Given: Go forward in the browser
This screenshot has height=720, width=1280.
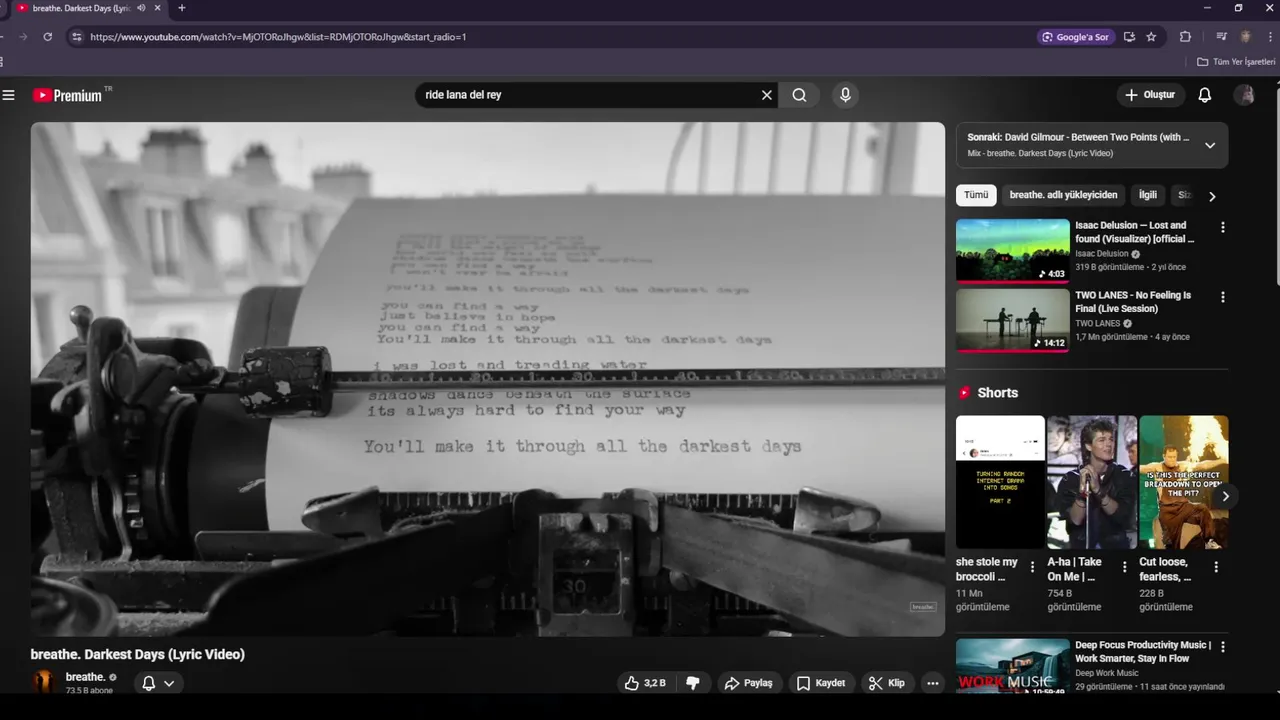Looking at the screenshot, I should [x=23, y=37].
